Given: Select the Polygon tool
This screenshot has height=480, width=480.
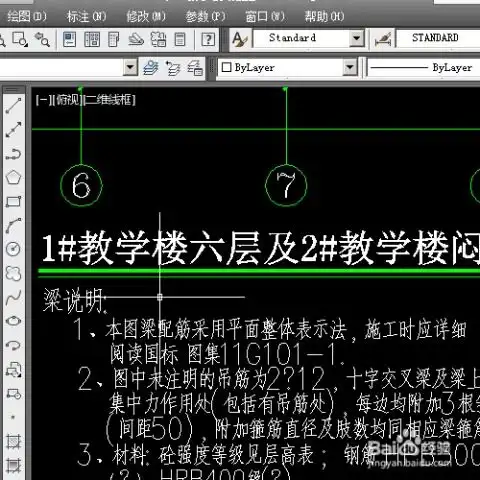Looking at the screenshot, I should [x=14, y=178].
